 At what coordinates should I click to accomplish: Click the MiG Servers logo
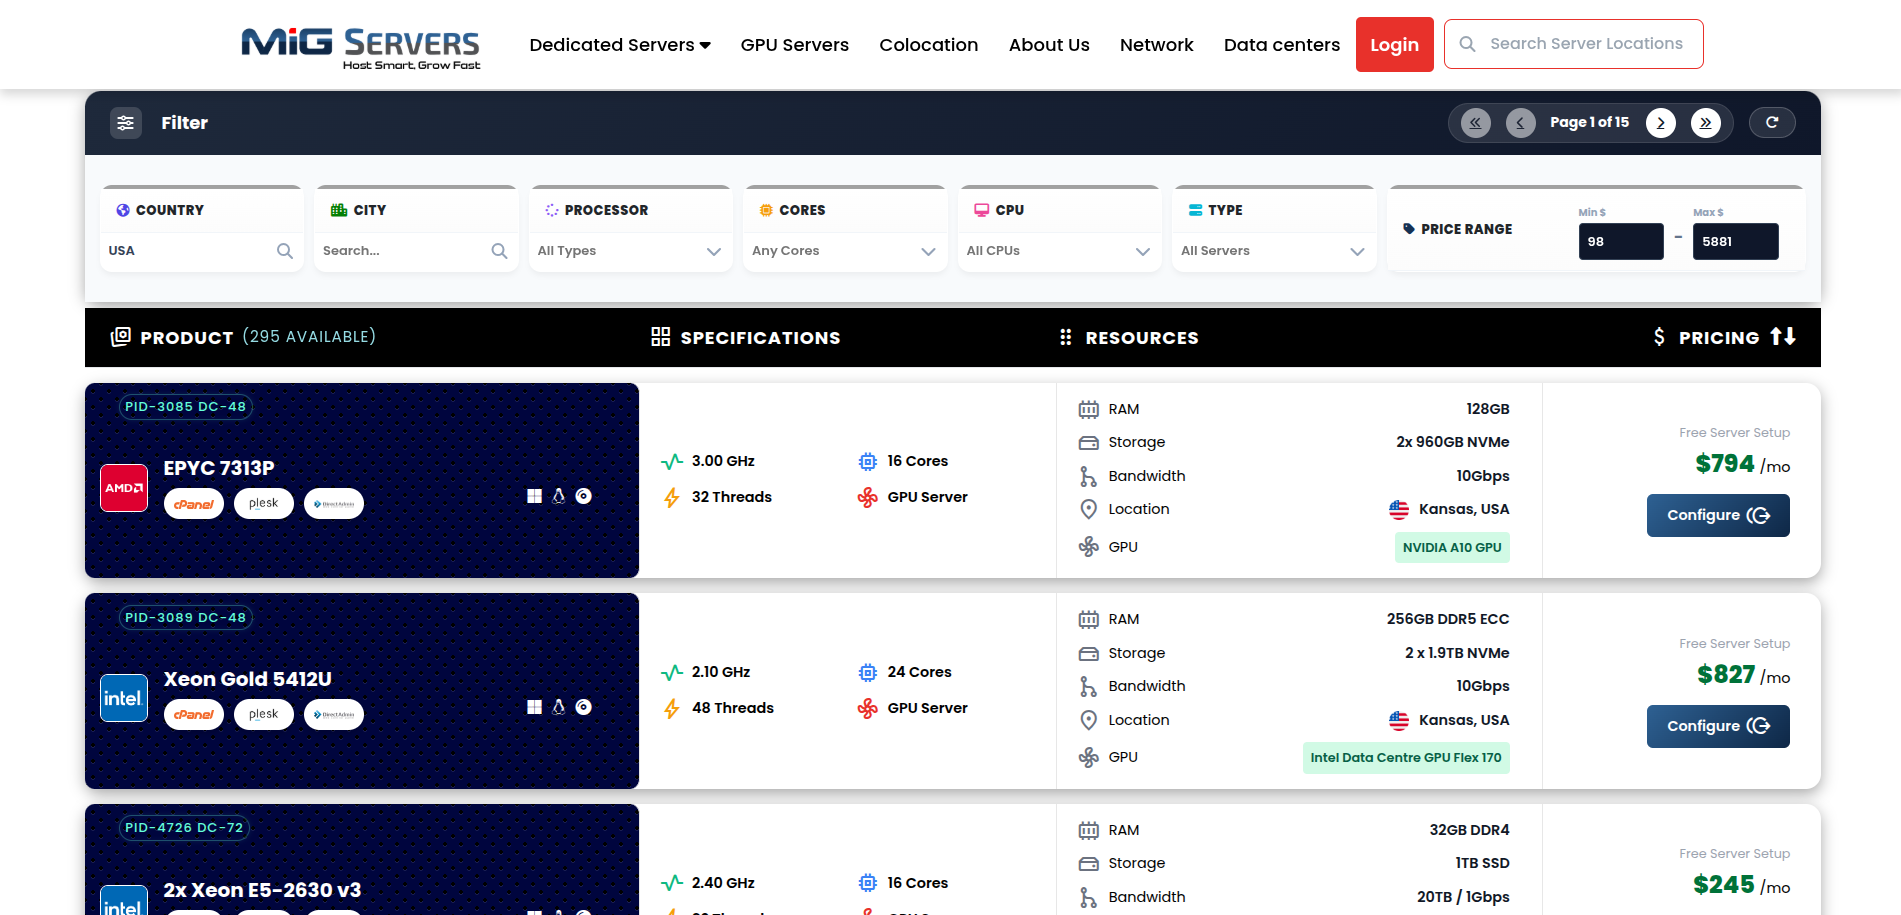pos(360,48)
